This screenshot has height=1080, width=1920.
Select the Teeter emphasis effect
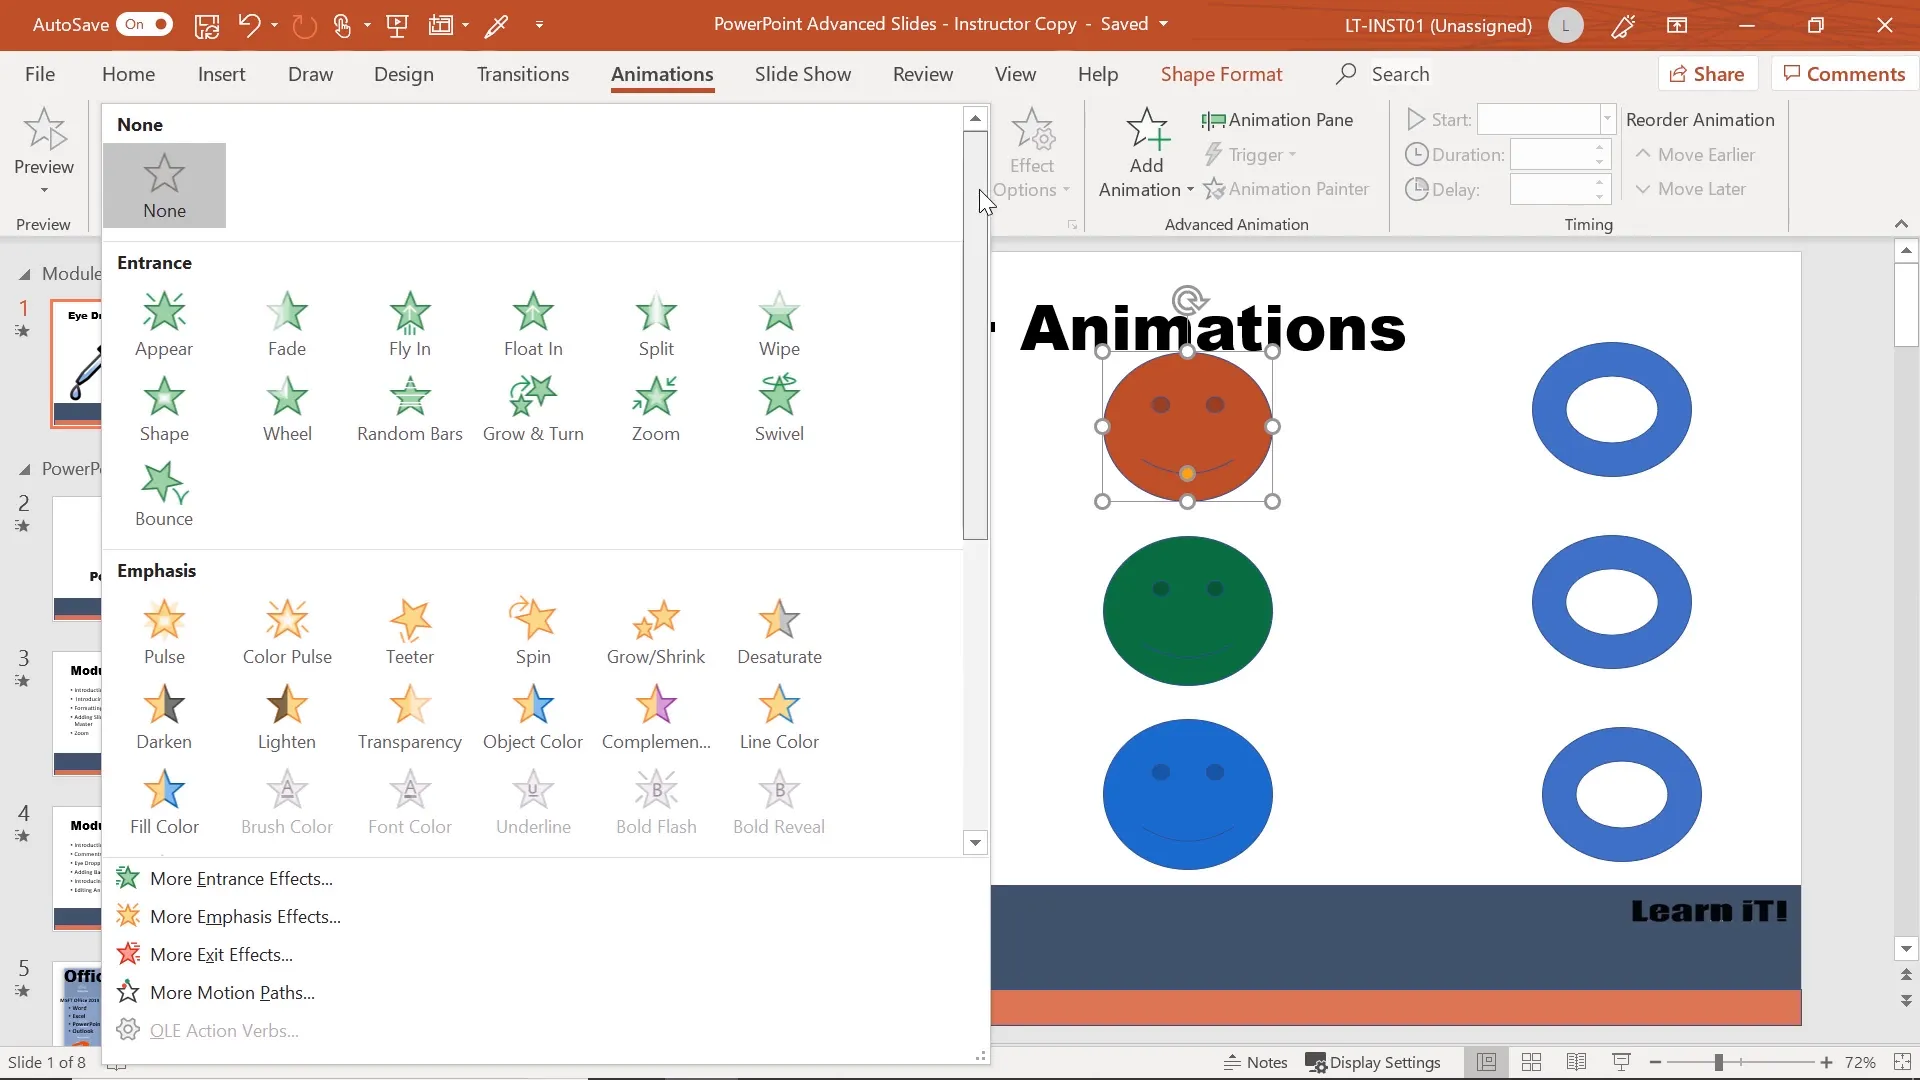[410, 633]
